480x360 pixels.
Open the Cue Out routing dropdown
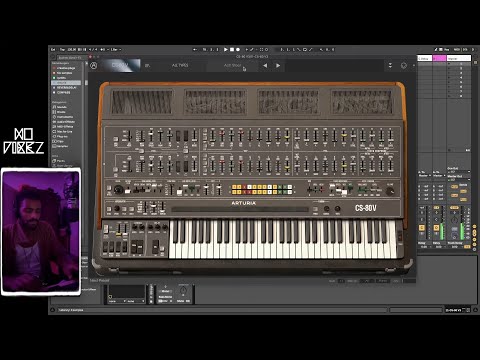point(459,172)
